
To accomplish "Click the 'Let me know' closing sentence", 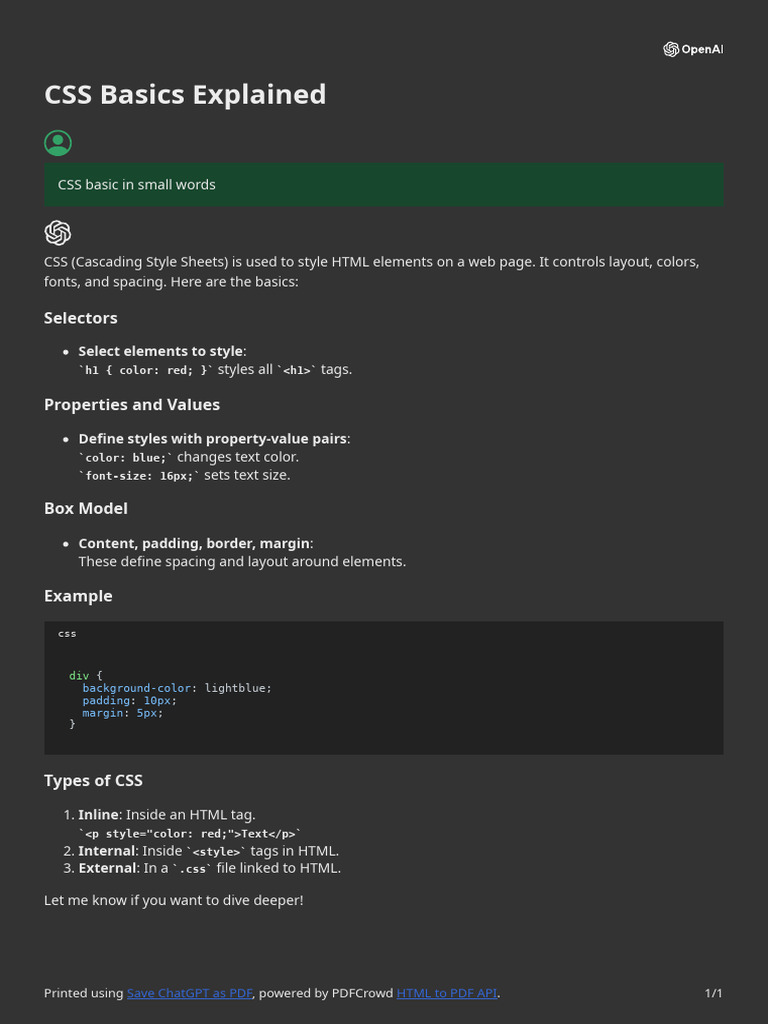I will [x=173, y=900].
